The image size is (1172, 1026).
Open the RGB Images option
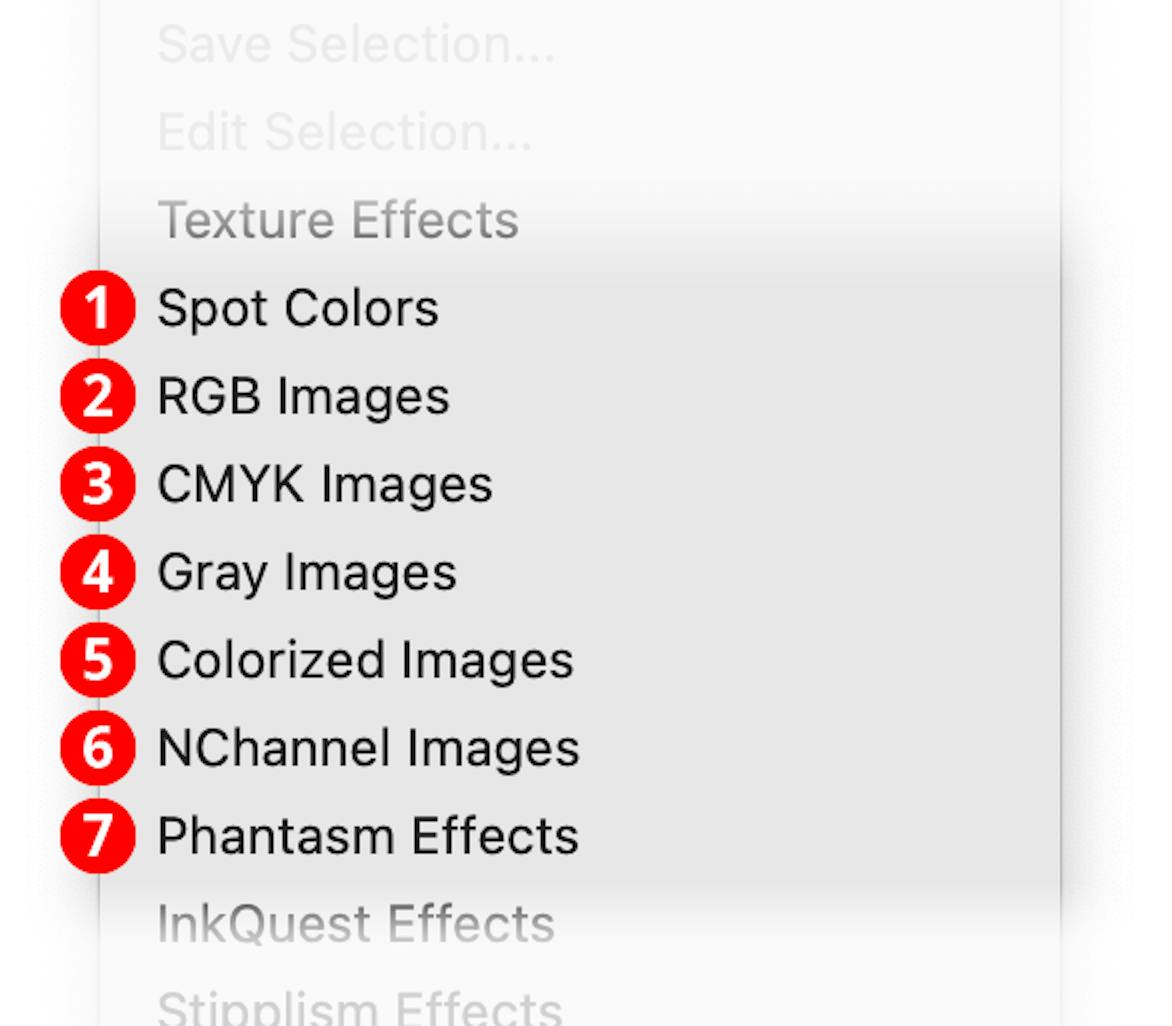point(303,396)
